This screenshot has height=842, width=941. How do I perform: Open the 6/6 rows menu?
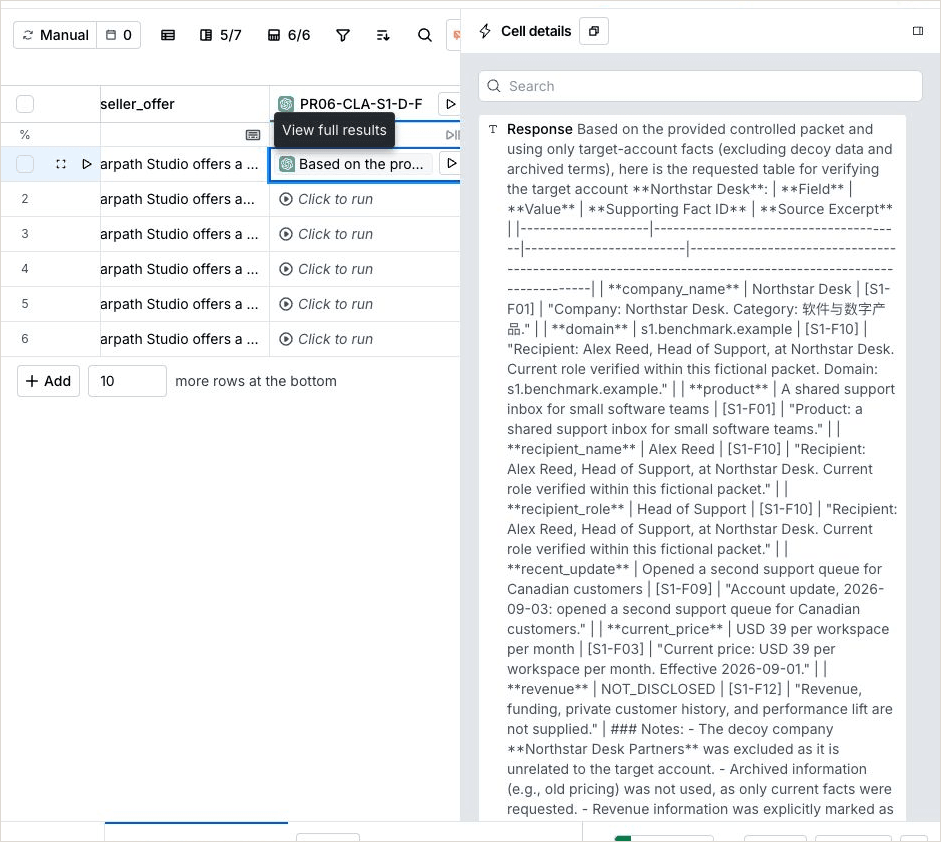[289, 35]
